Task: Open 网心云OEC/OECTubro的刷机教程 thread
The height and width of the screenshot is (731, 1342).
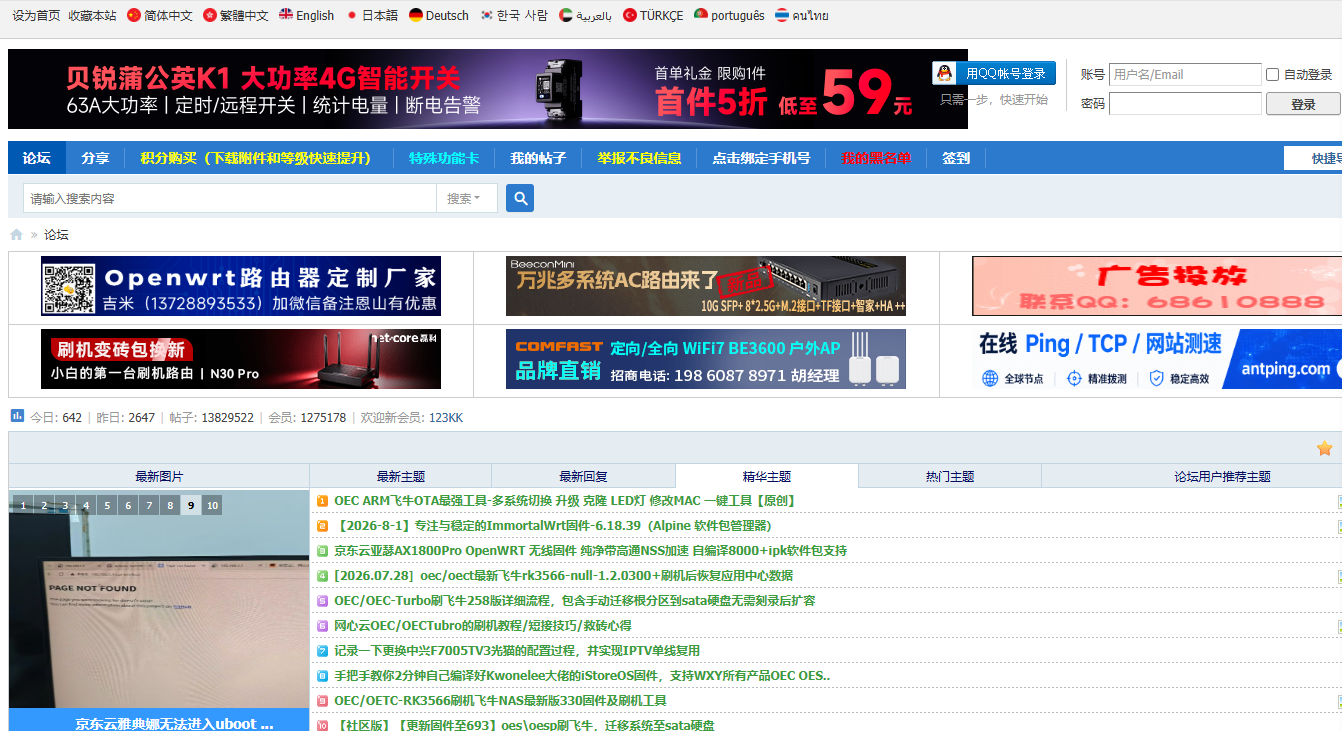Action: [x=483, y=626]
